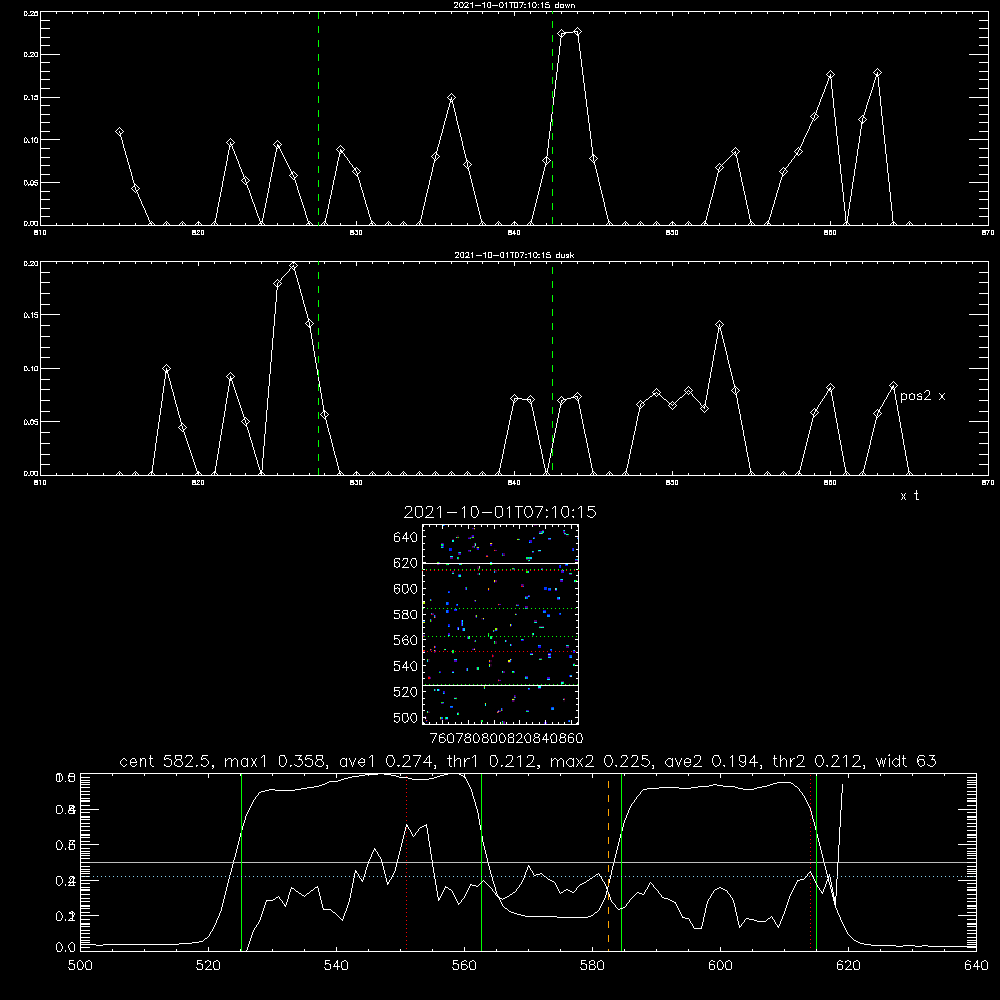Click the red dotted line near 550 in detector image

500,652
